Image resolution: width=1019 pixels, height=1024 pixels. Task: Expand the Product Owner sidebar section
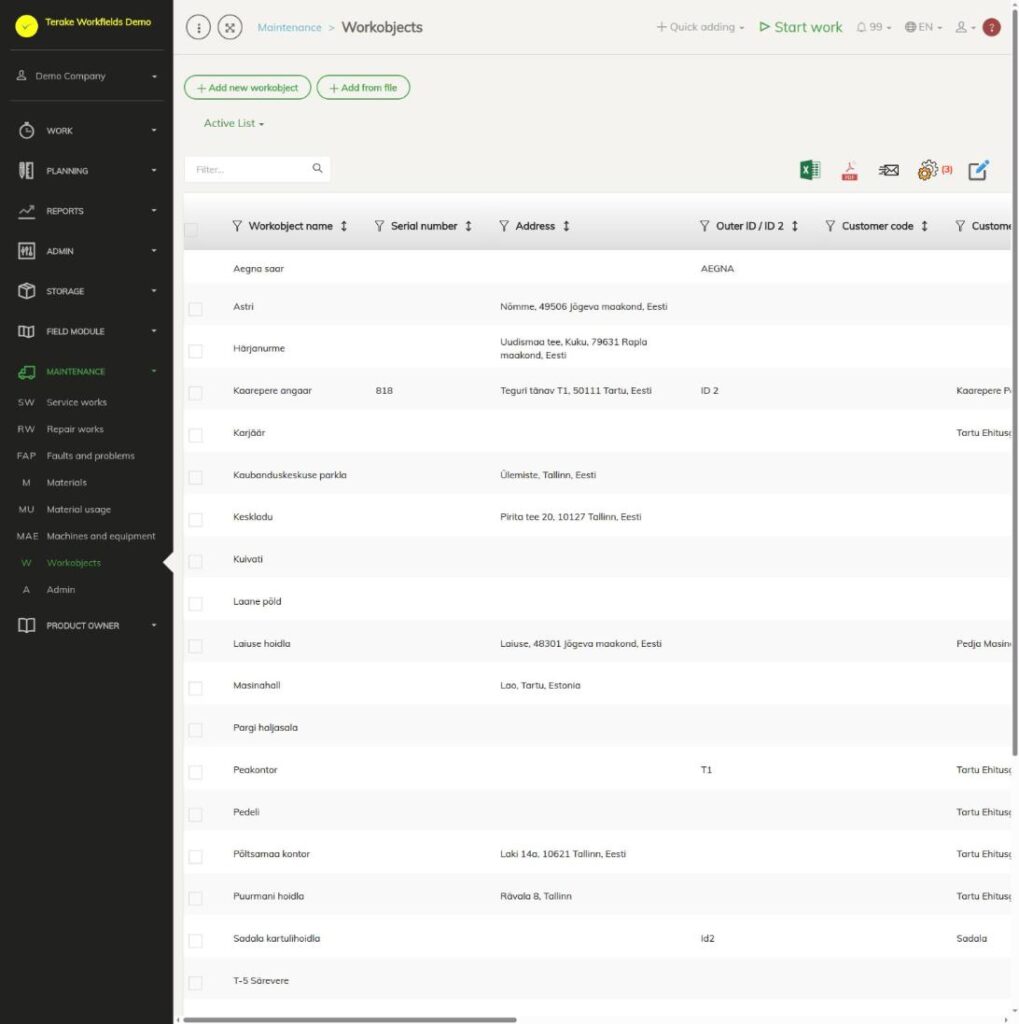[x=87, y=626]
